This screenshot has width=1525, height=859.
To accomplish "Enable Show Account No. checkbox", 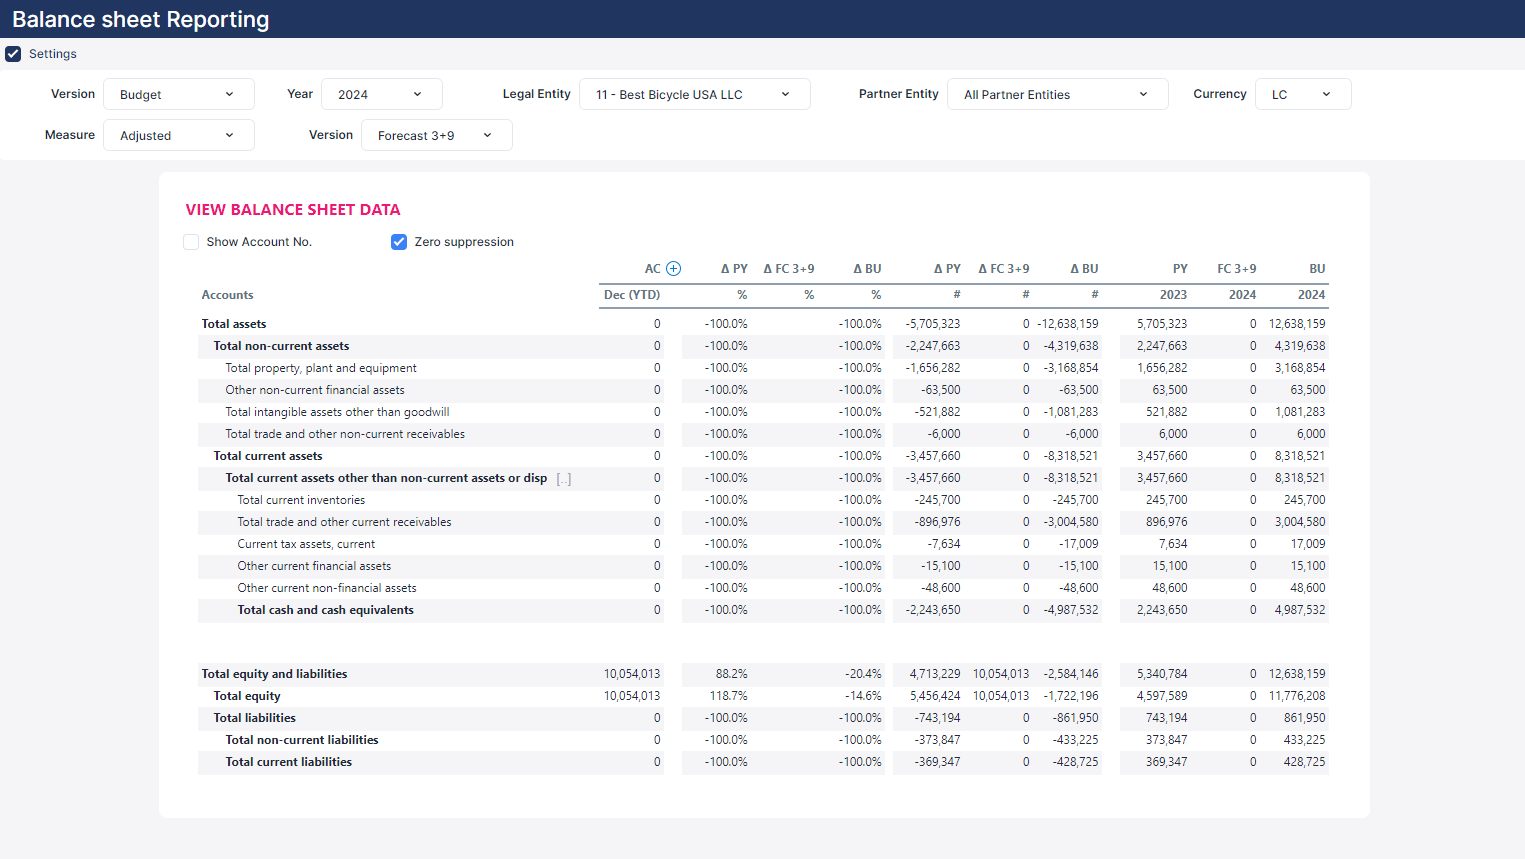I will pyautogui.click(x=191, y=242).
